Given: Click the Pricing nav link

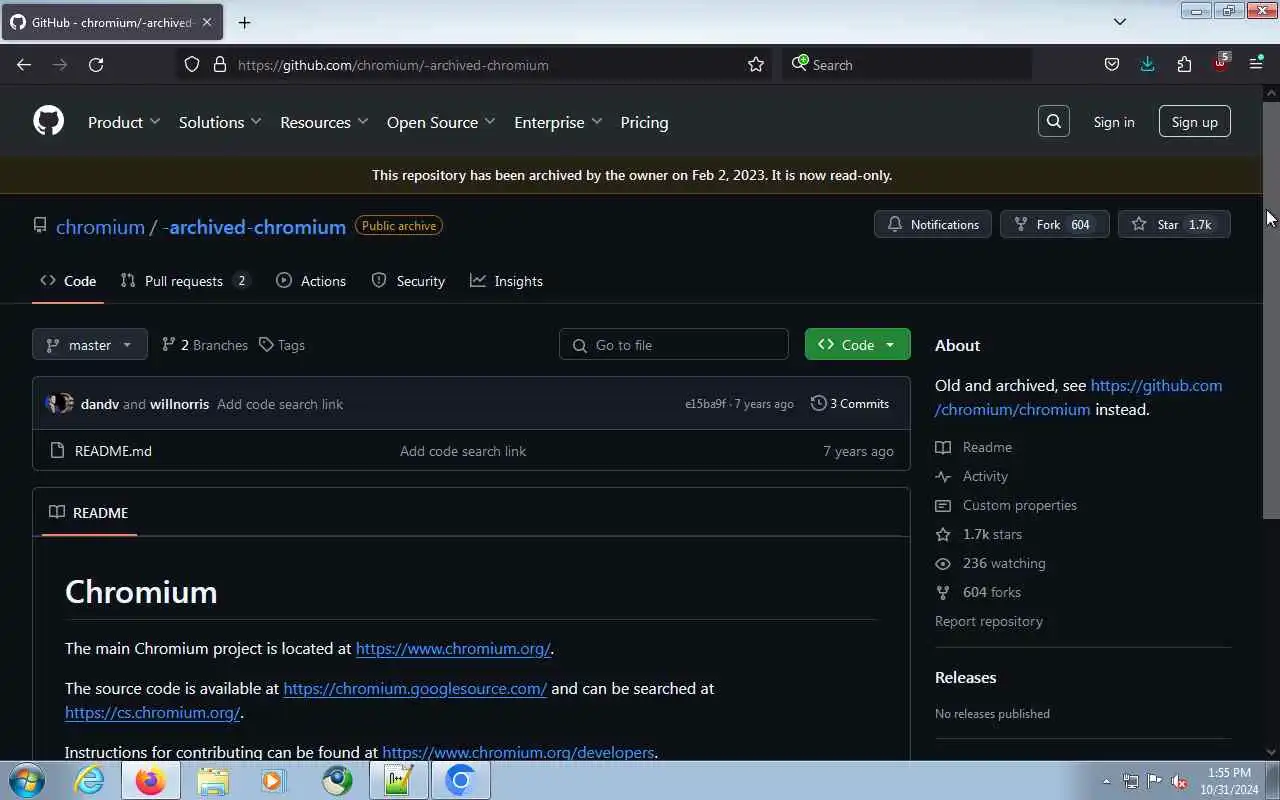Looking at the screenshot, I should 644,122.
